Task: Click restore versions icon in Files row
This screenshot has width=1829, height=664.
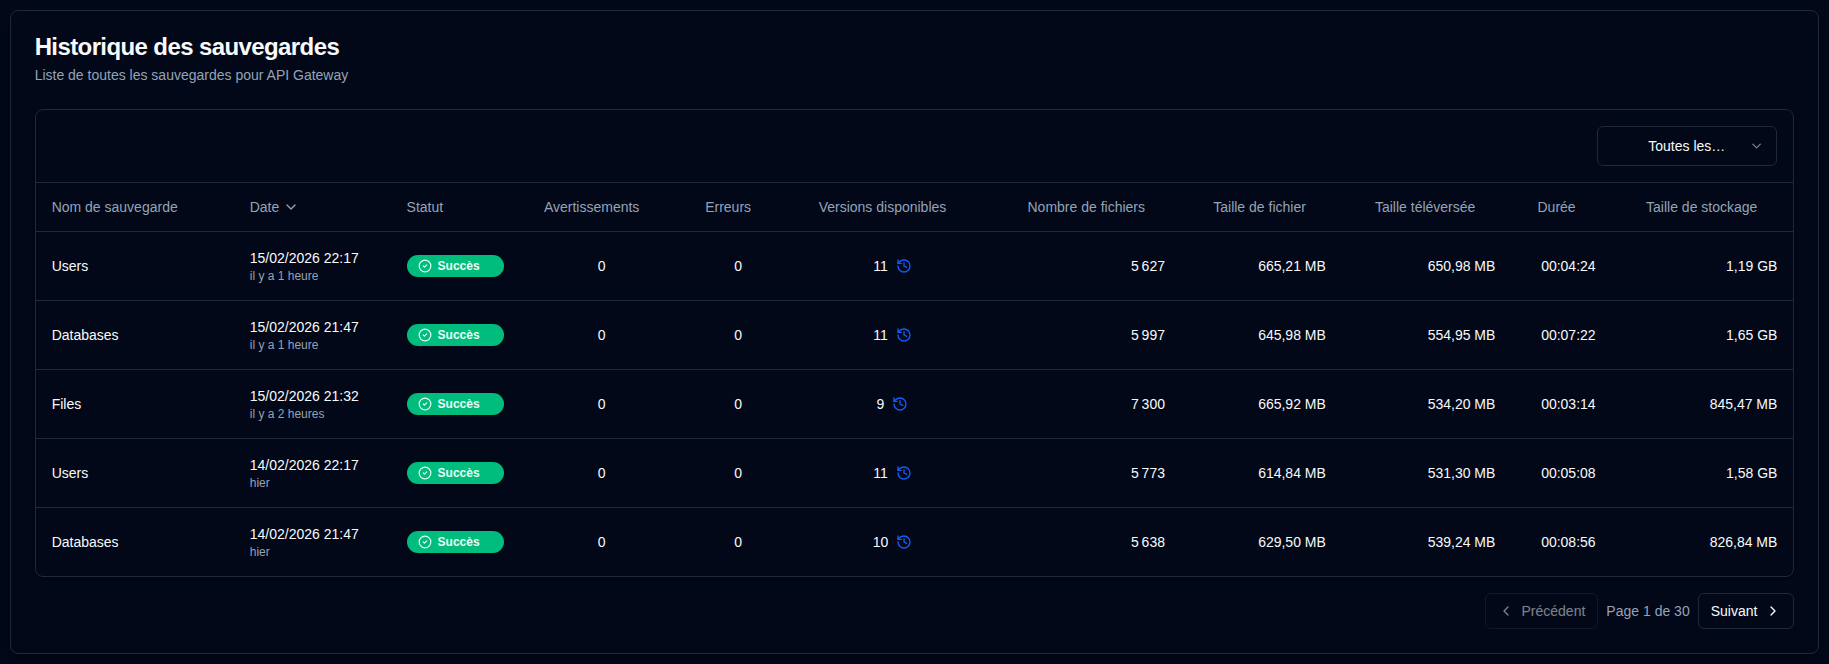Action: pos(899,404)
